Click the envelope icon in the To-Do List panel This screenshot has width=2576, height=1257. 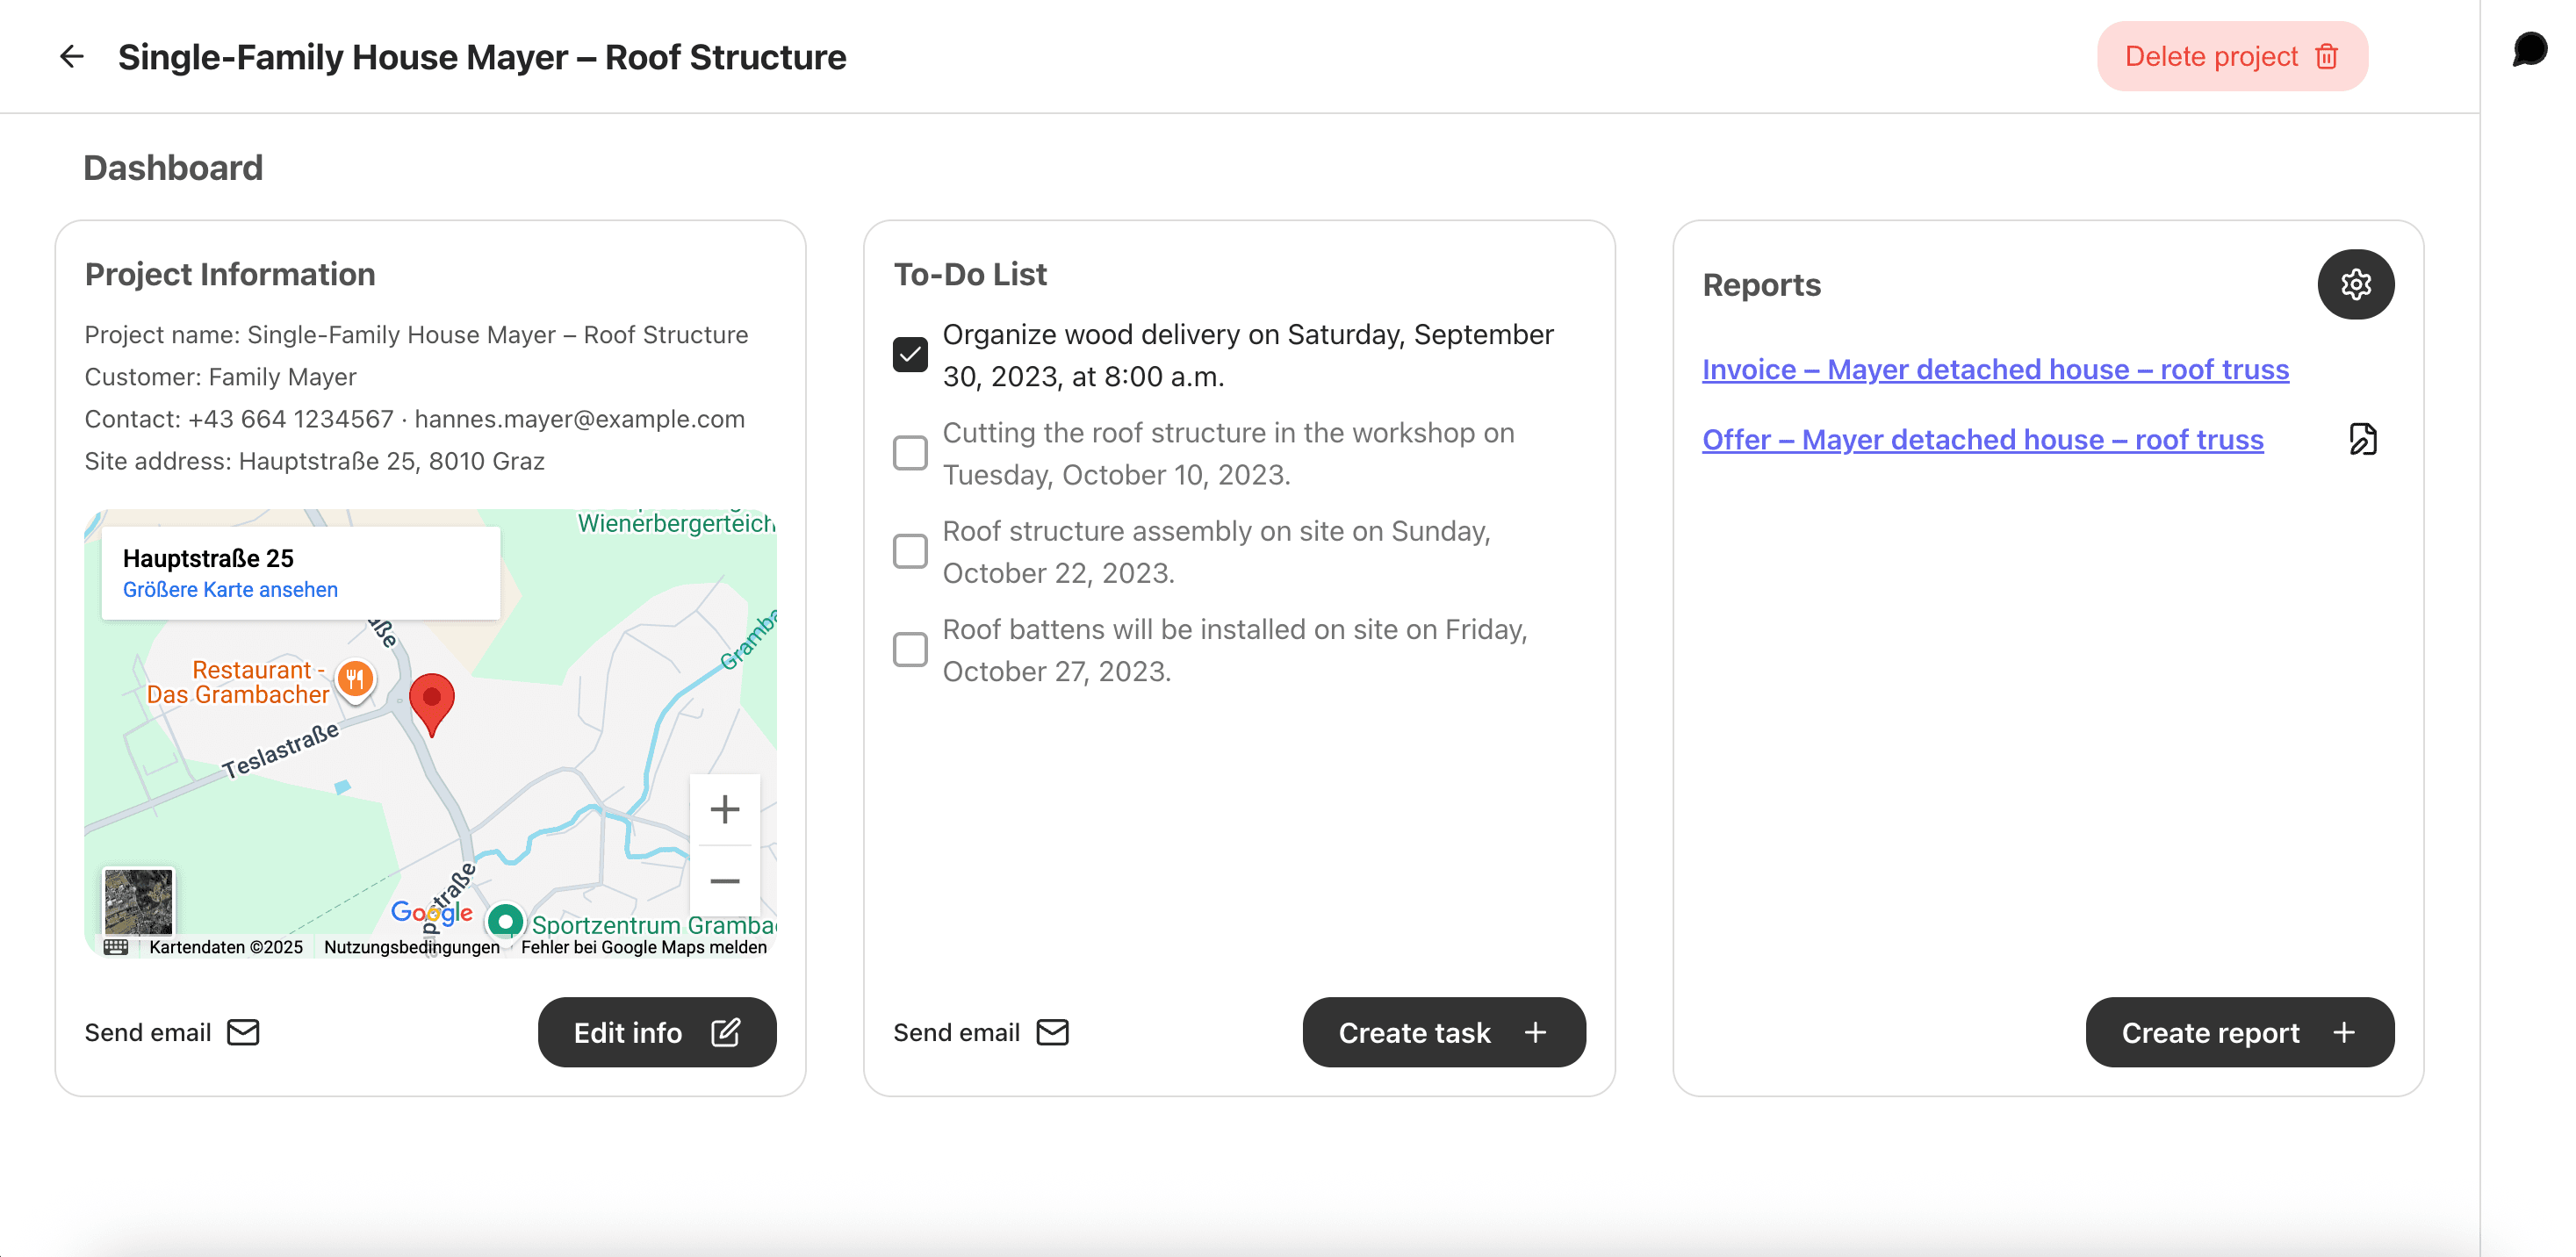pos(1054,1032)
